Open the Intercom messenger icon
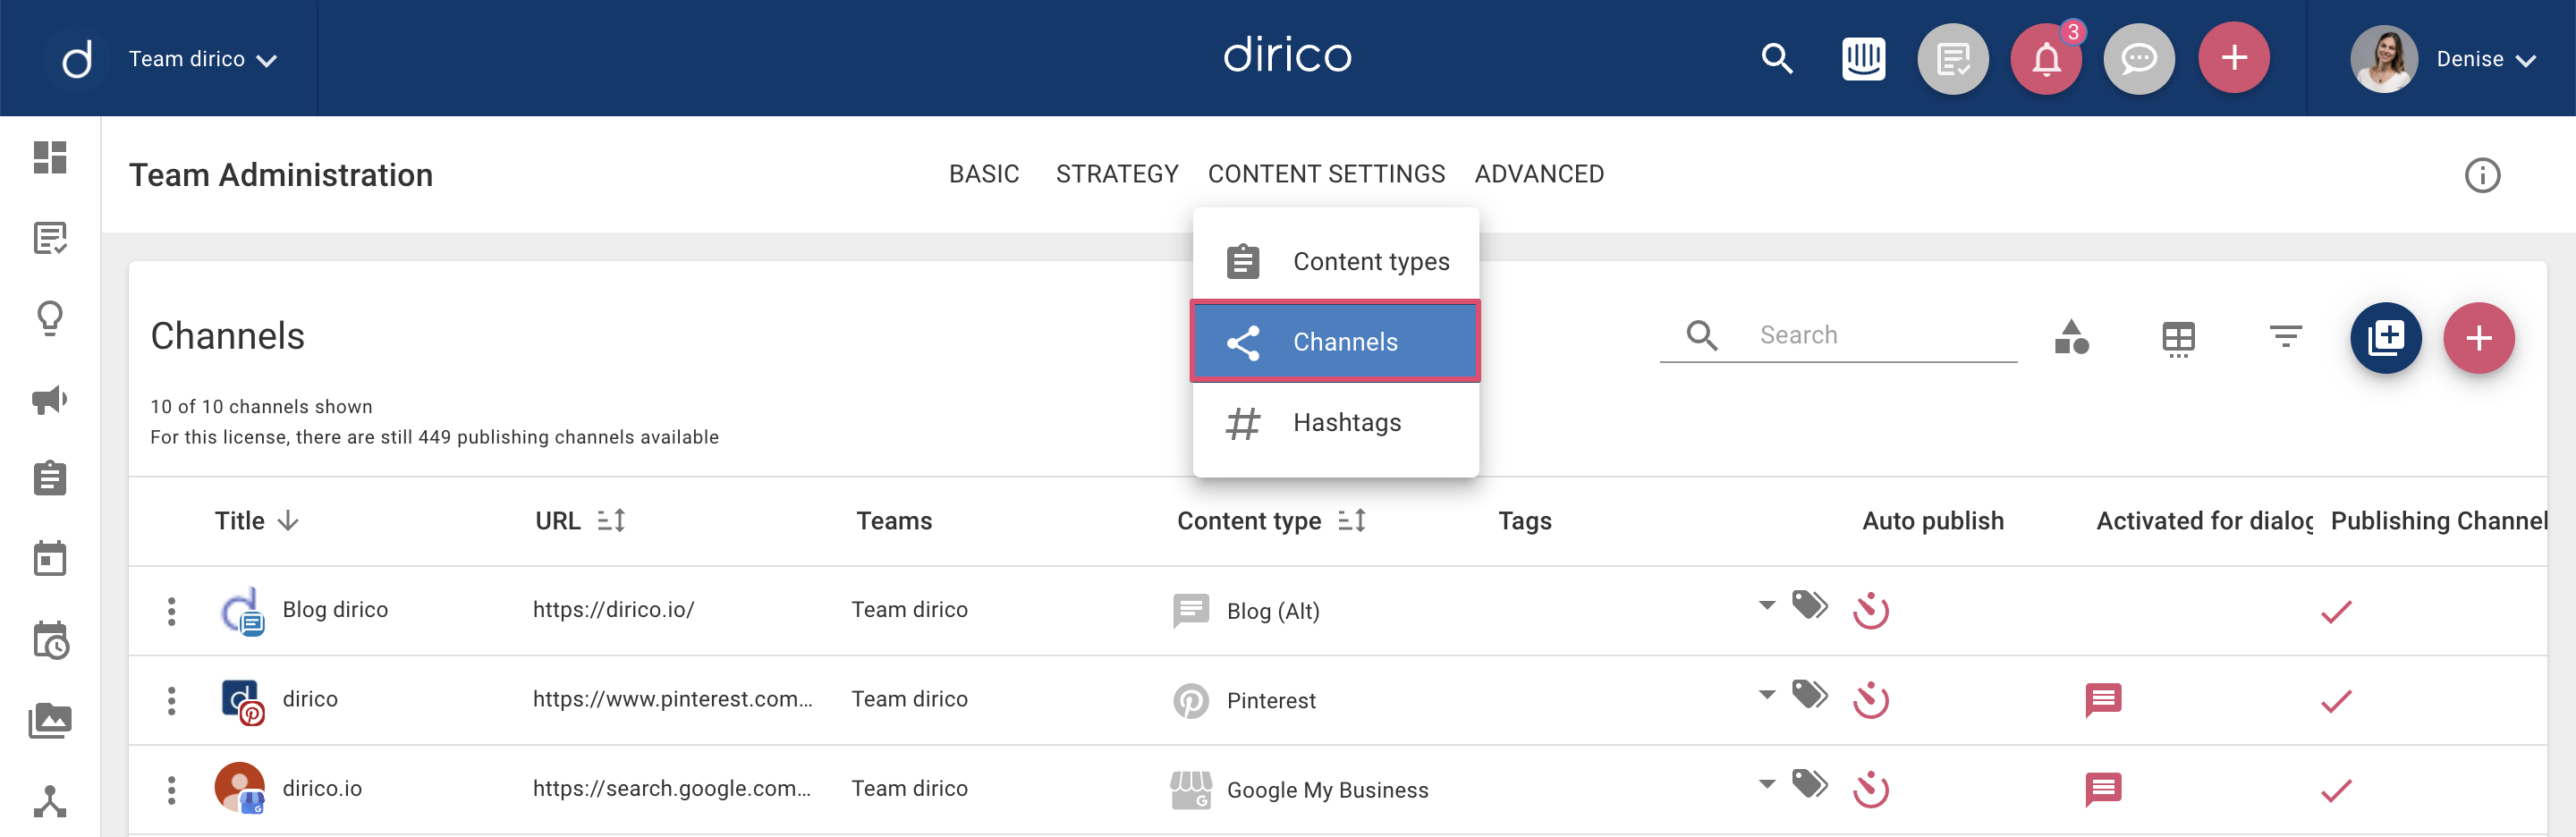The image size is (2576, 837). (x=1863, y=59)
